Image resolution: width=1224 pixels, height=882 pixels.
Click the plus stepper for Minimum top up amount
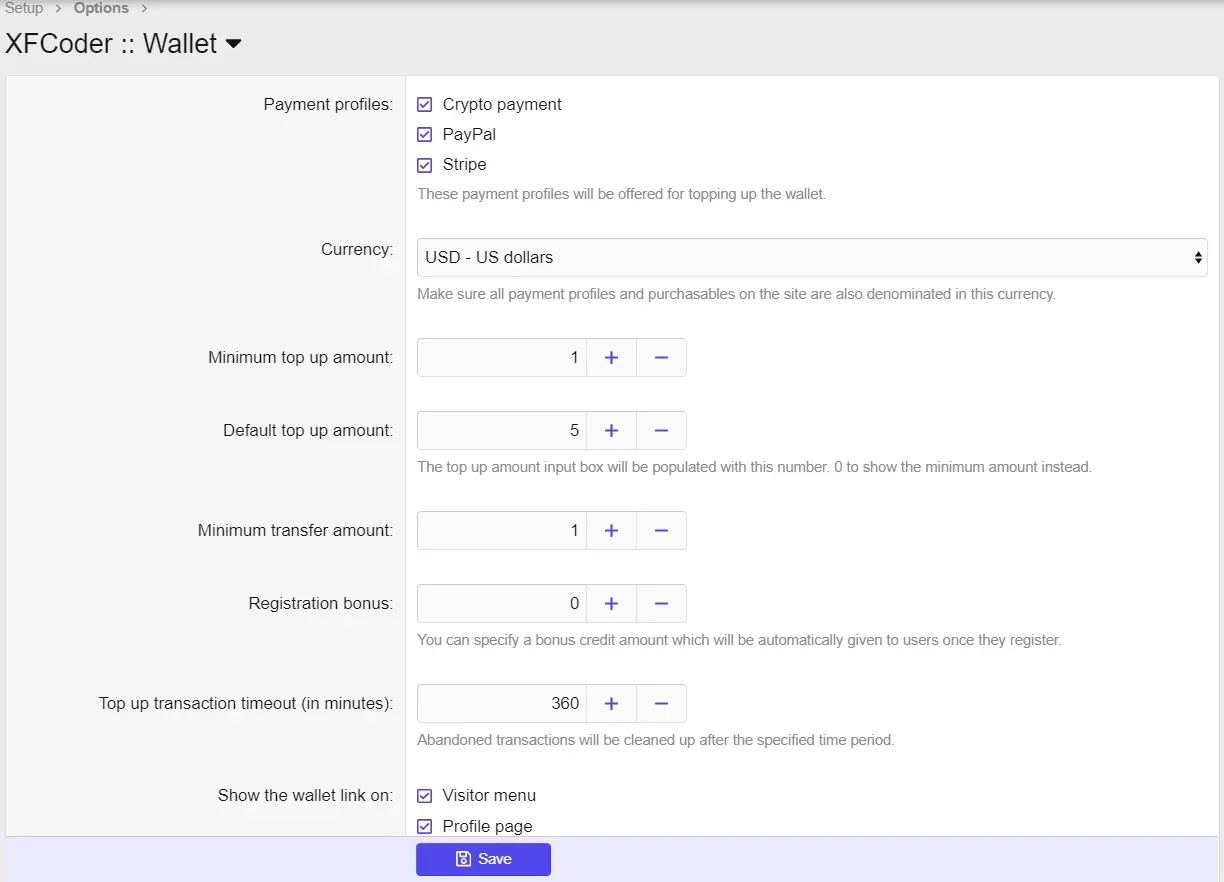click(611, 357)
